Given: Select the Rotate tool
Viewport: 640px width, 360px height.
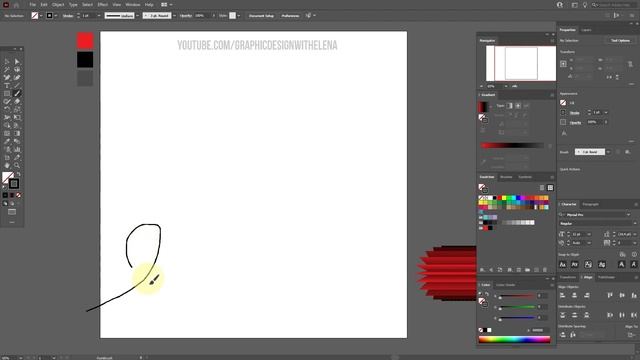Looking at the screenshot, I should pyautogui.click(x=7, y=109).
